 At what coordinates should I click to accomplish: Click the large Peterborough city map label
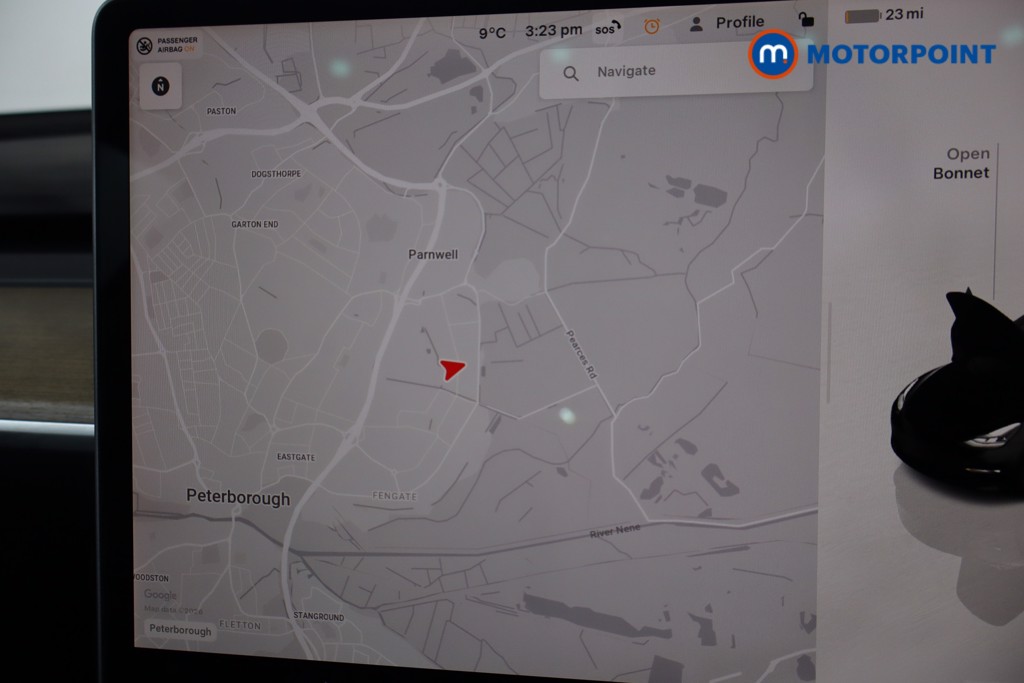pyautogui.click(x=238, y=498)
